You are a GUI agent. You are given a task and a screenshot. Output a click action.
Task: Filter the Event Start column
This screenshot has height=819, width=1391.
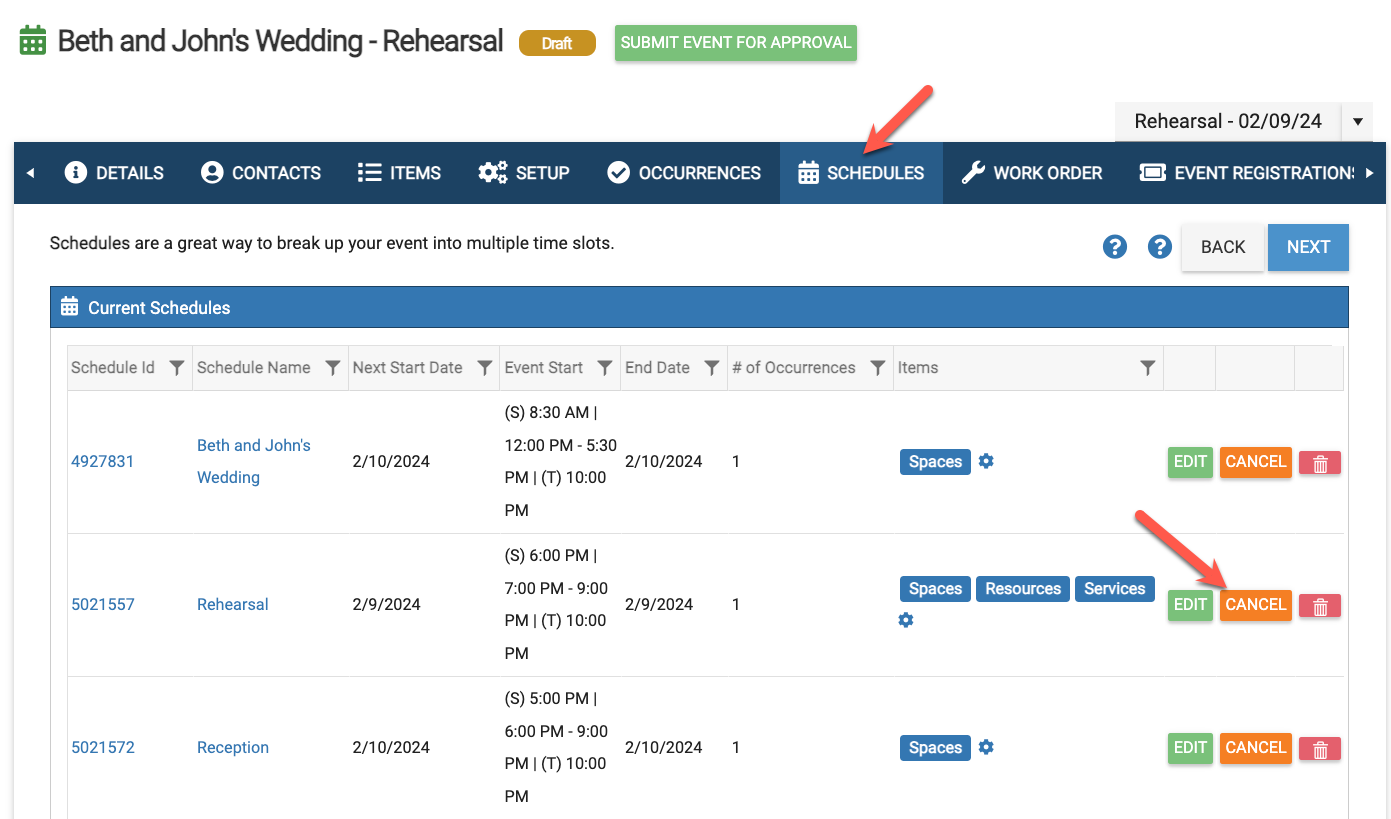[x=604, y=368]
